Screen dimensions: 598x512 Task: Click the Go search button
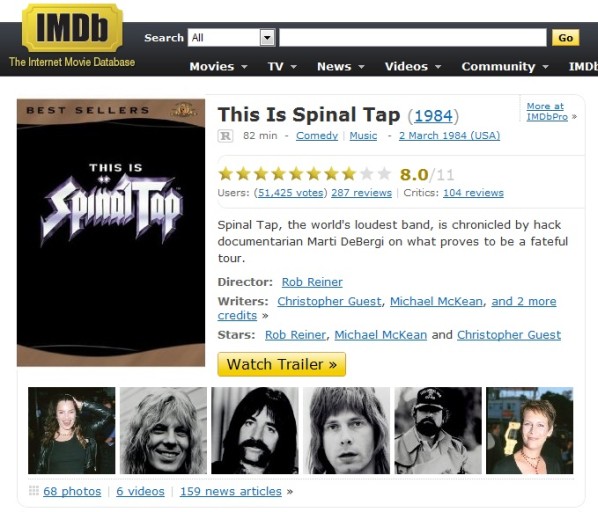(x=566, y=38)
